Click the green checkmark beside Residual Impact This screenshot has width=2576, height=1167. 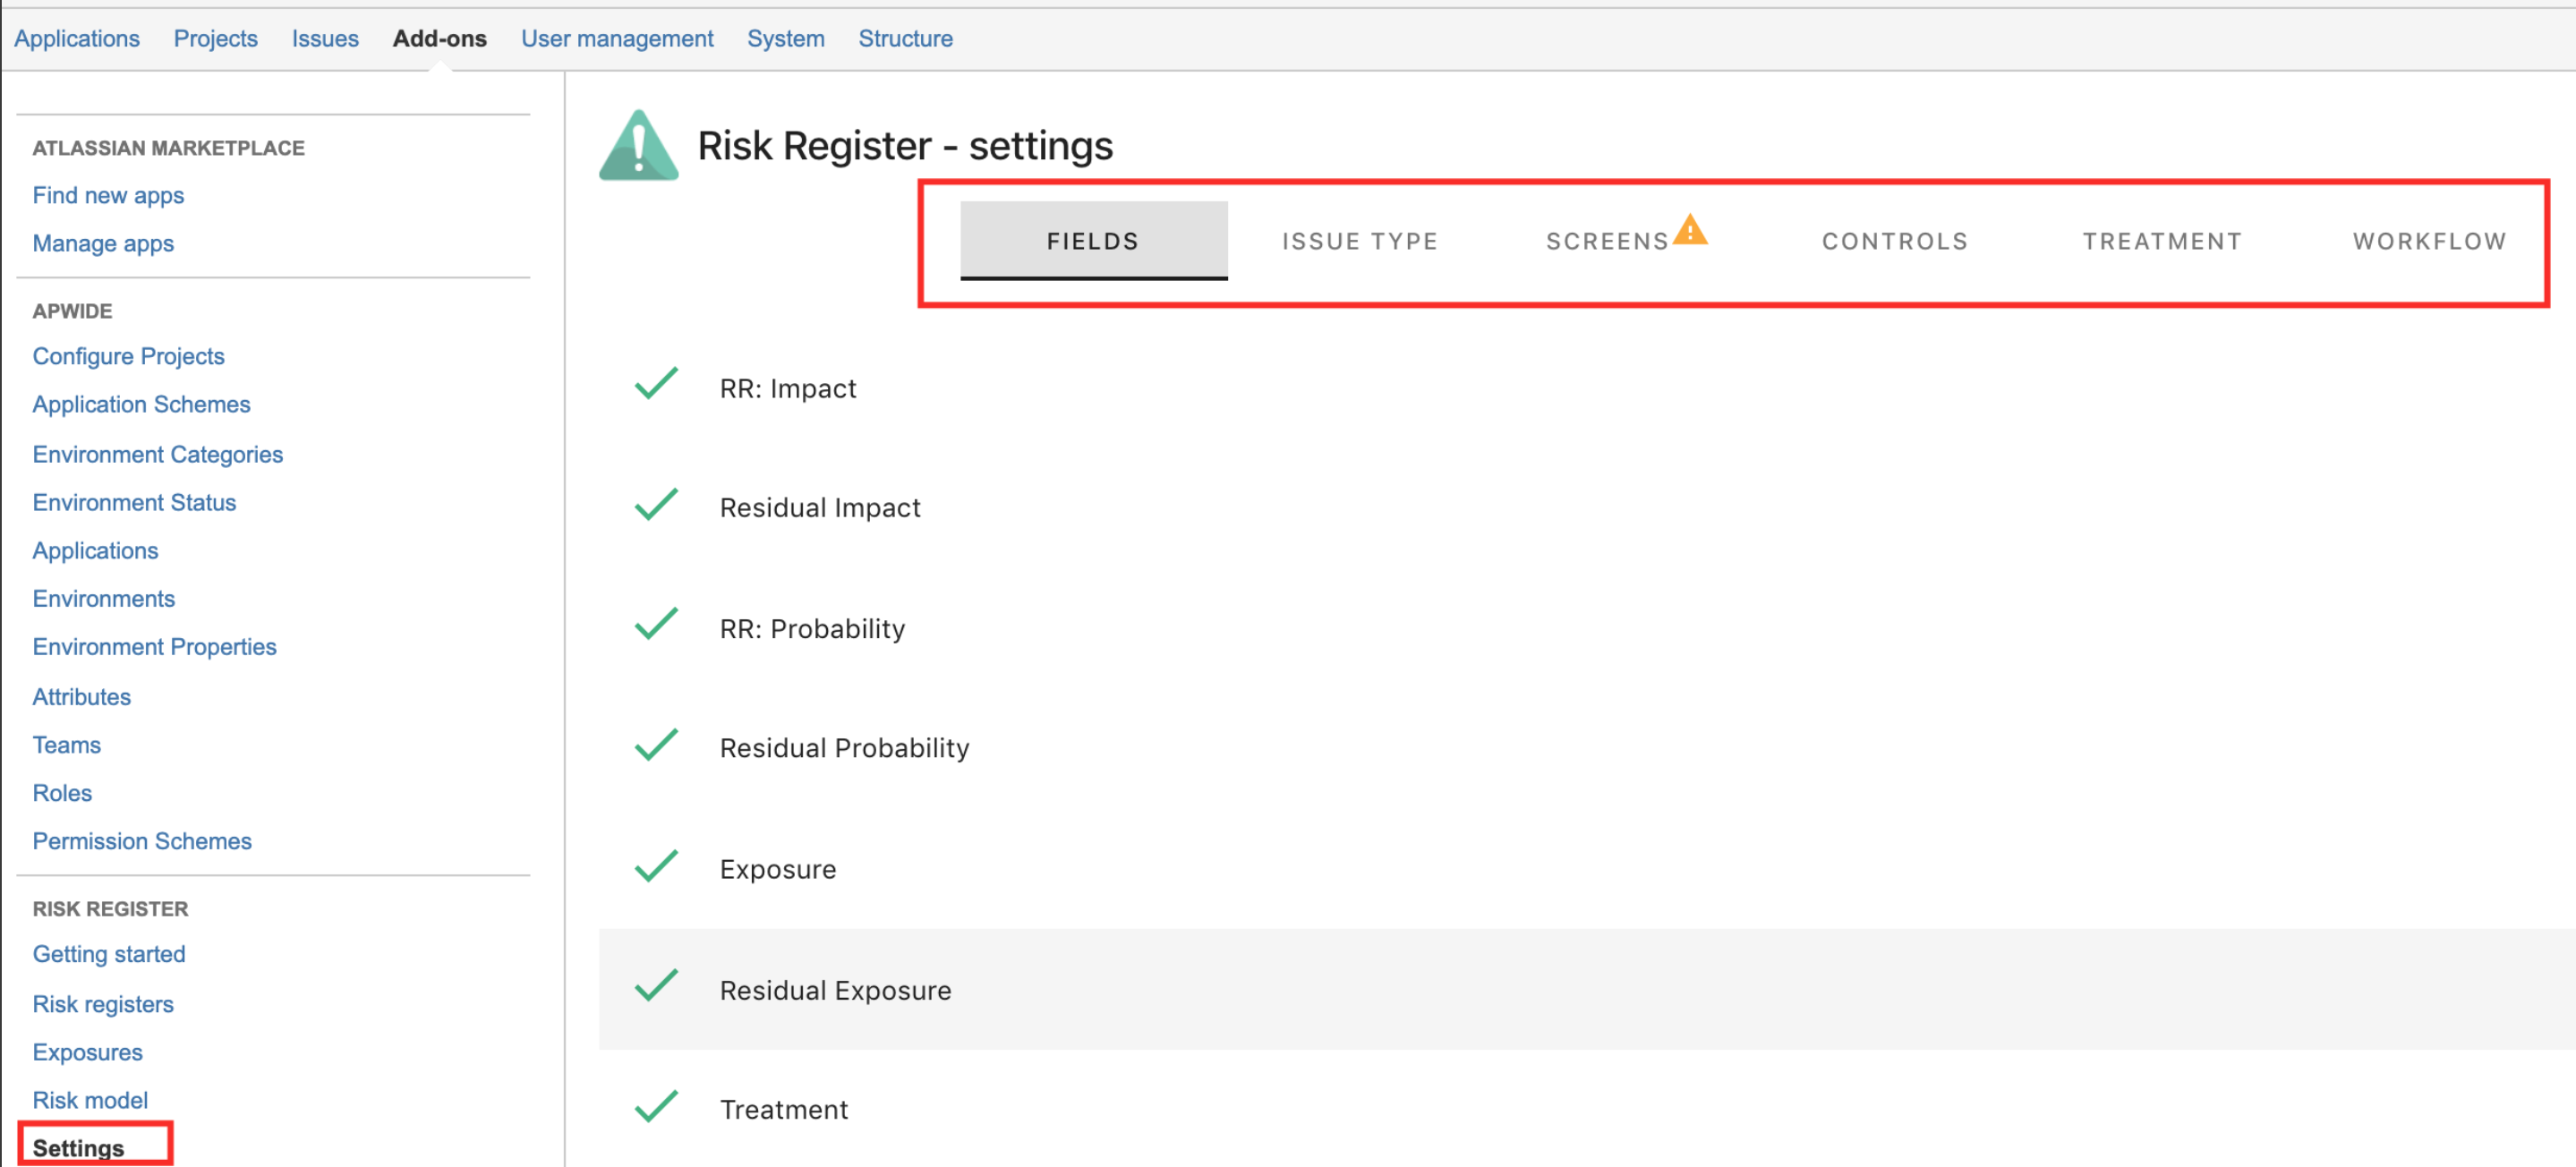(x=656, y=505)
